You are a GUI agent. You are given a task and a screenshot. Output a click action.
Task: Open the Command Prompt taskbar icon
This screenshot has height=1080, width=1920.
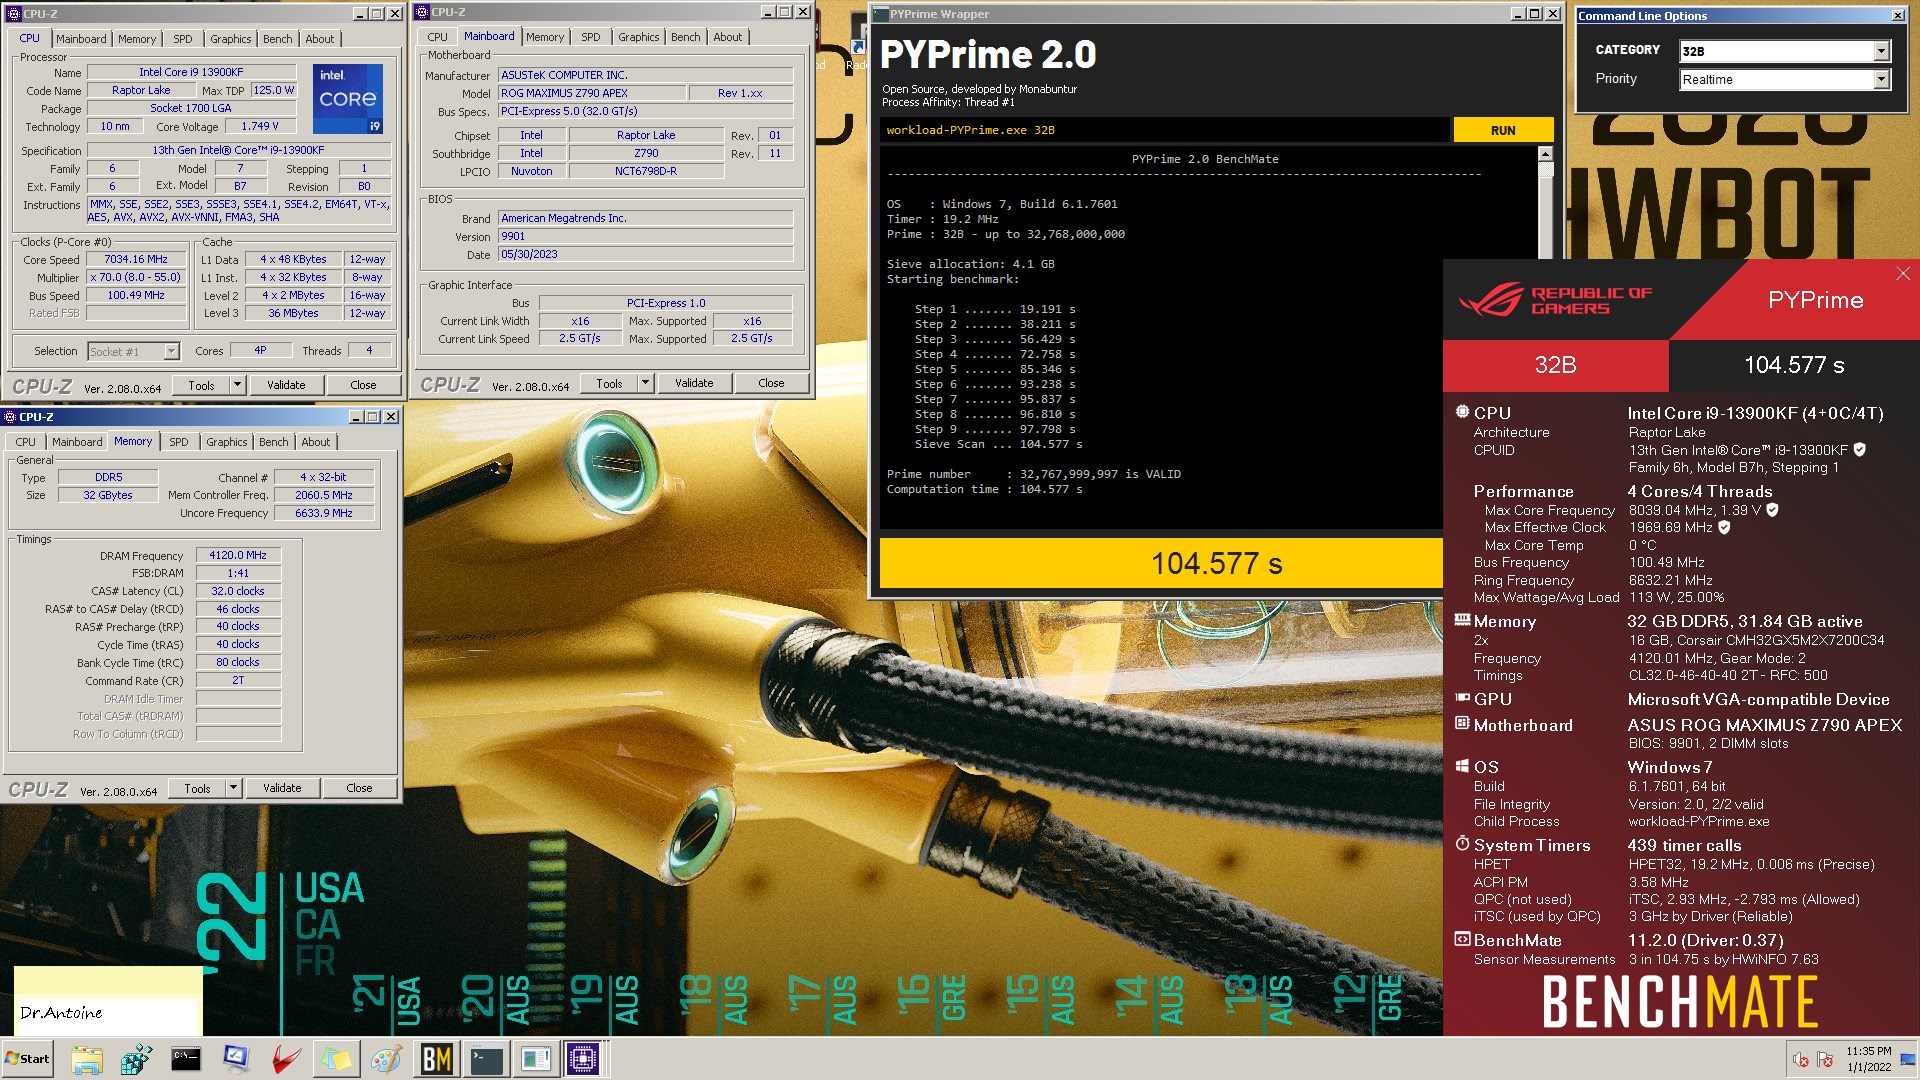tap(186, 1059)
